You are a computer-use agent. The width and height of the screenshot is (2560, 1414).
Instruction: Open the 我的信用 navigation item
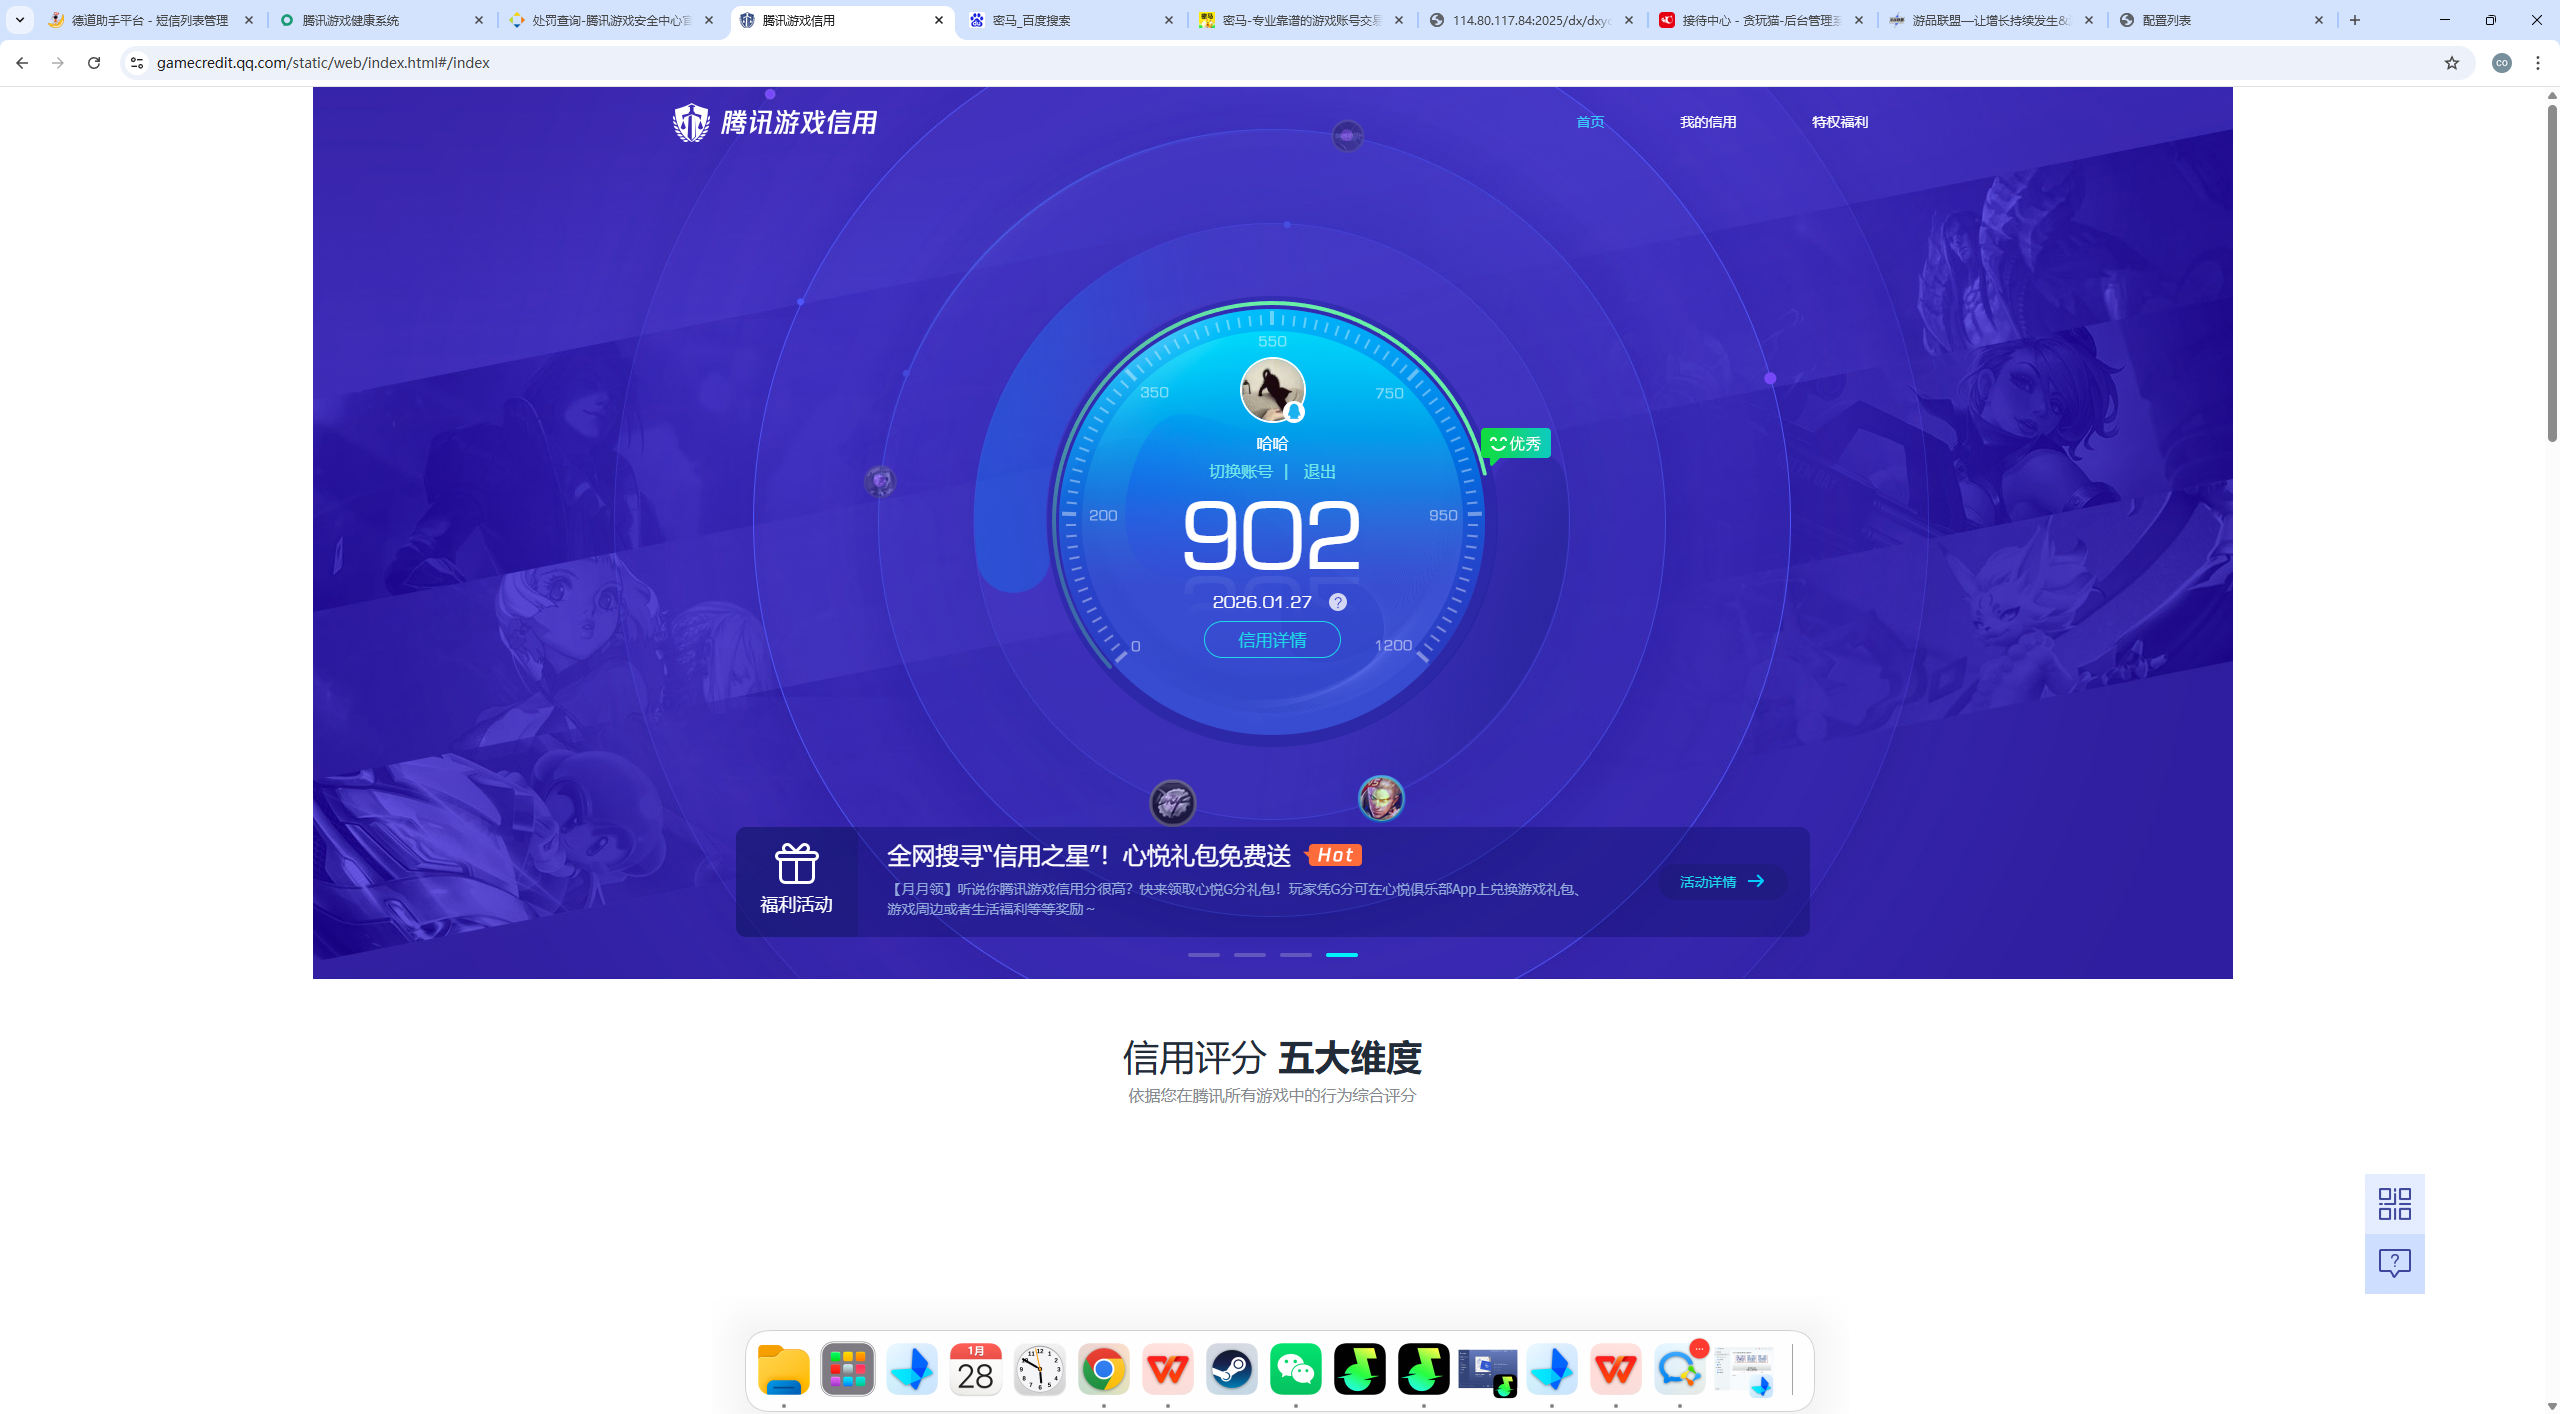click(x=1708, y=121)
